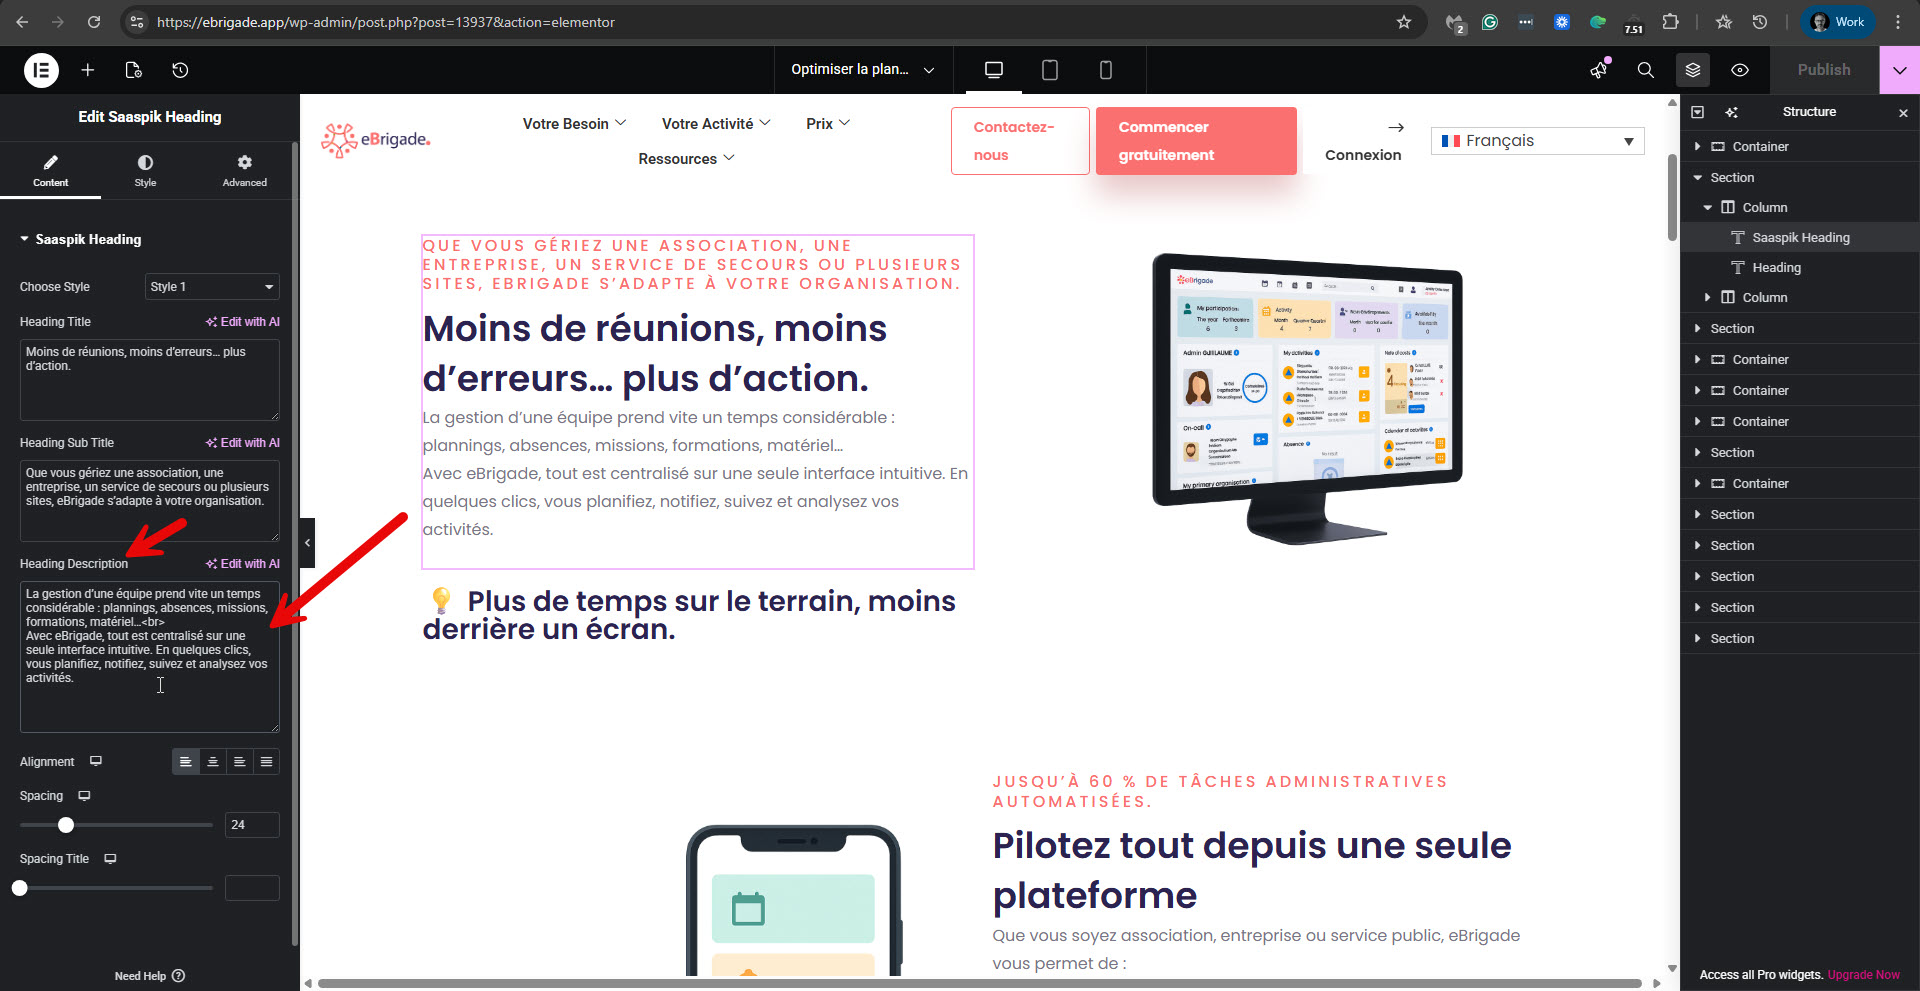Screen dimensions: 1920x991
Task: Open revision history clock icon in Elementor bar
Action: coord(180,70)
